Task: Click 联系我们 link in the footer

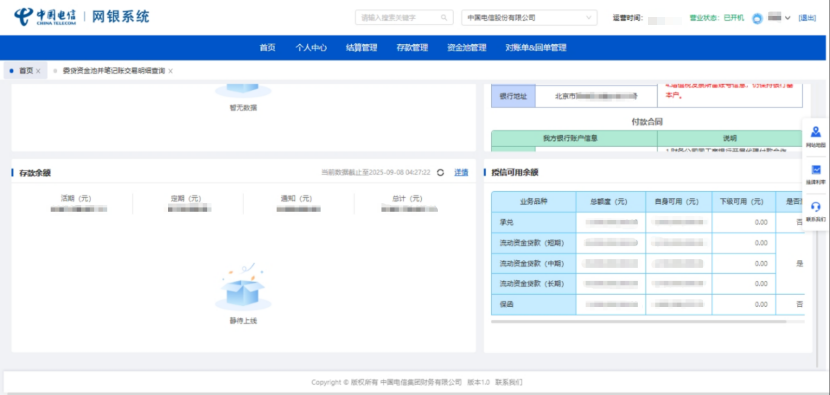Action: coord(509,382)
